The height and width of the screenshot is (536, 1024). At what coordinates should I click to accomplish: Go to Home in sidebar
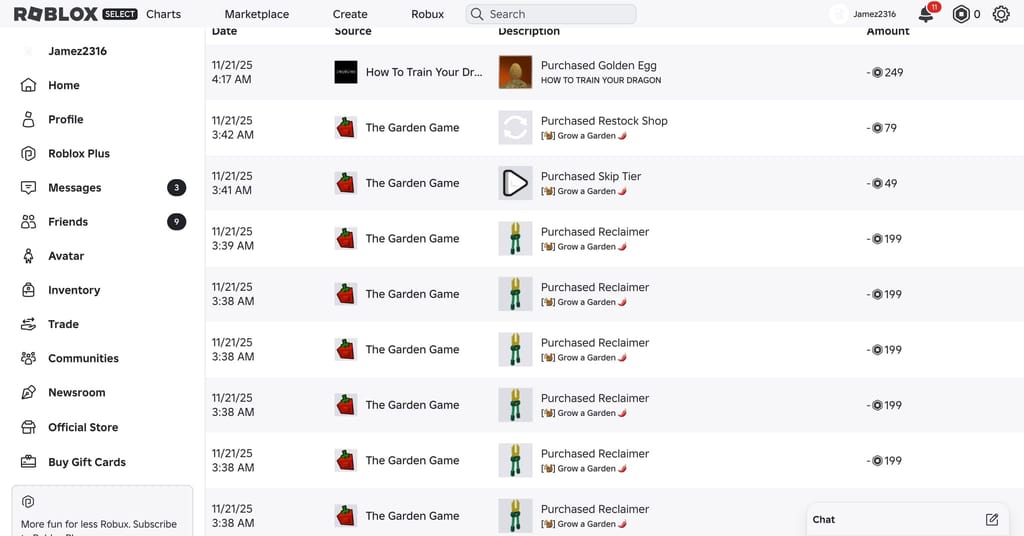[63, 85]
